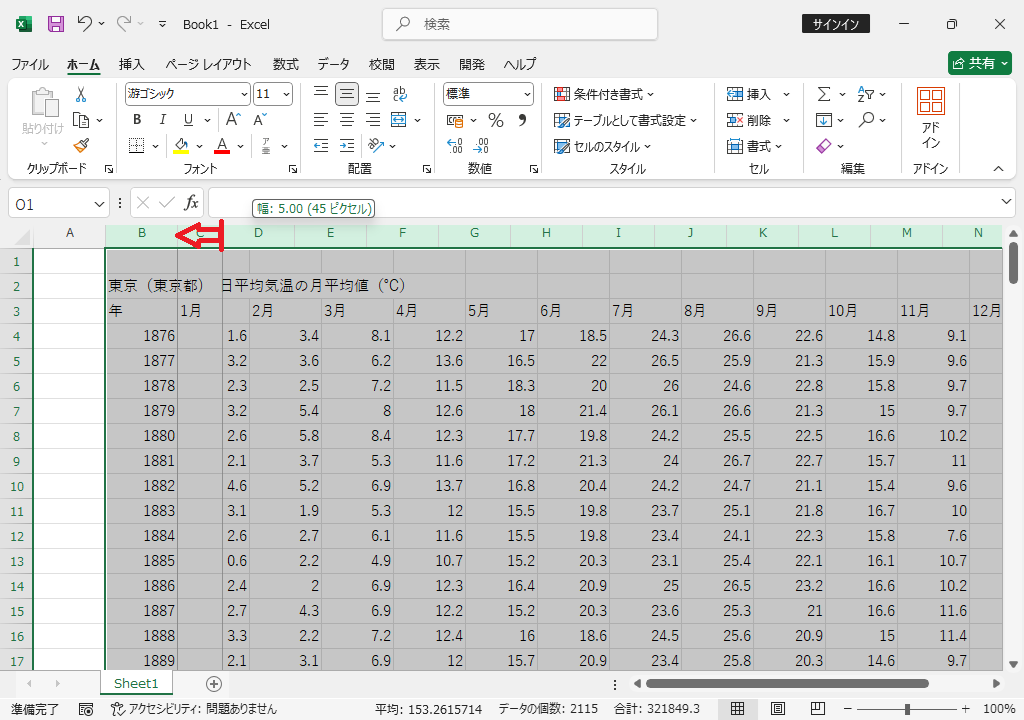Viewport: 1024px width, 720px height.
Task: Switch to the 表示 tab
Action: 426,64
